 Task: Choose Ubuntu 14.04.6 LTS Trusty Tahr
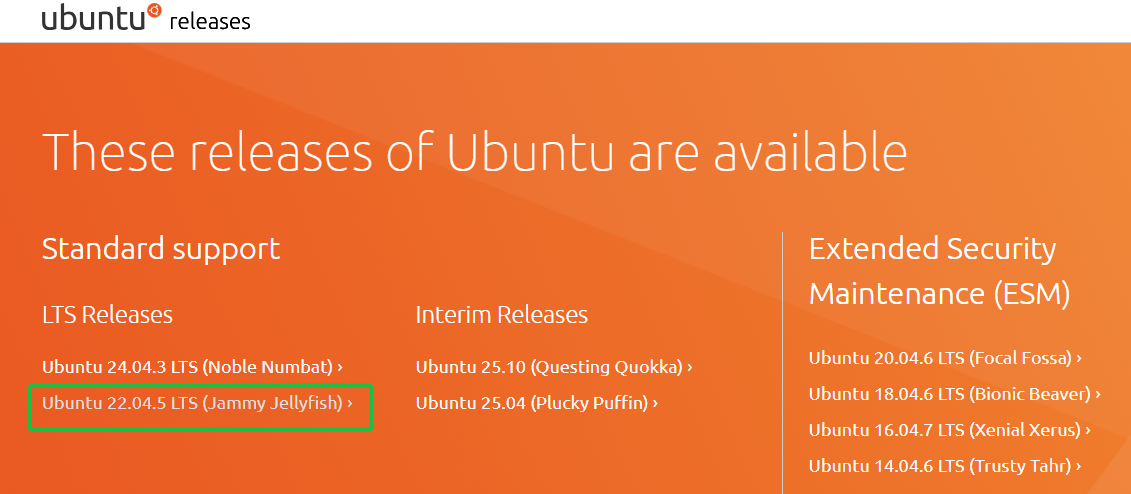939,466
